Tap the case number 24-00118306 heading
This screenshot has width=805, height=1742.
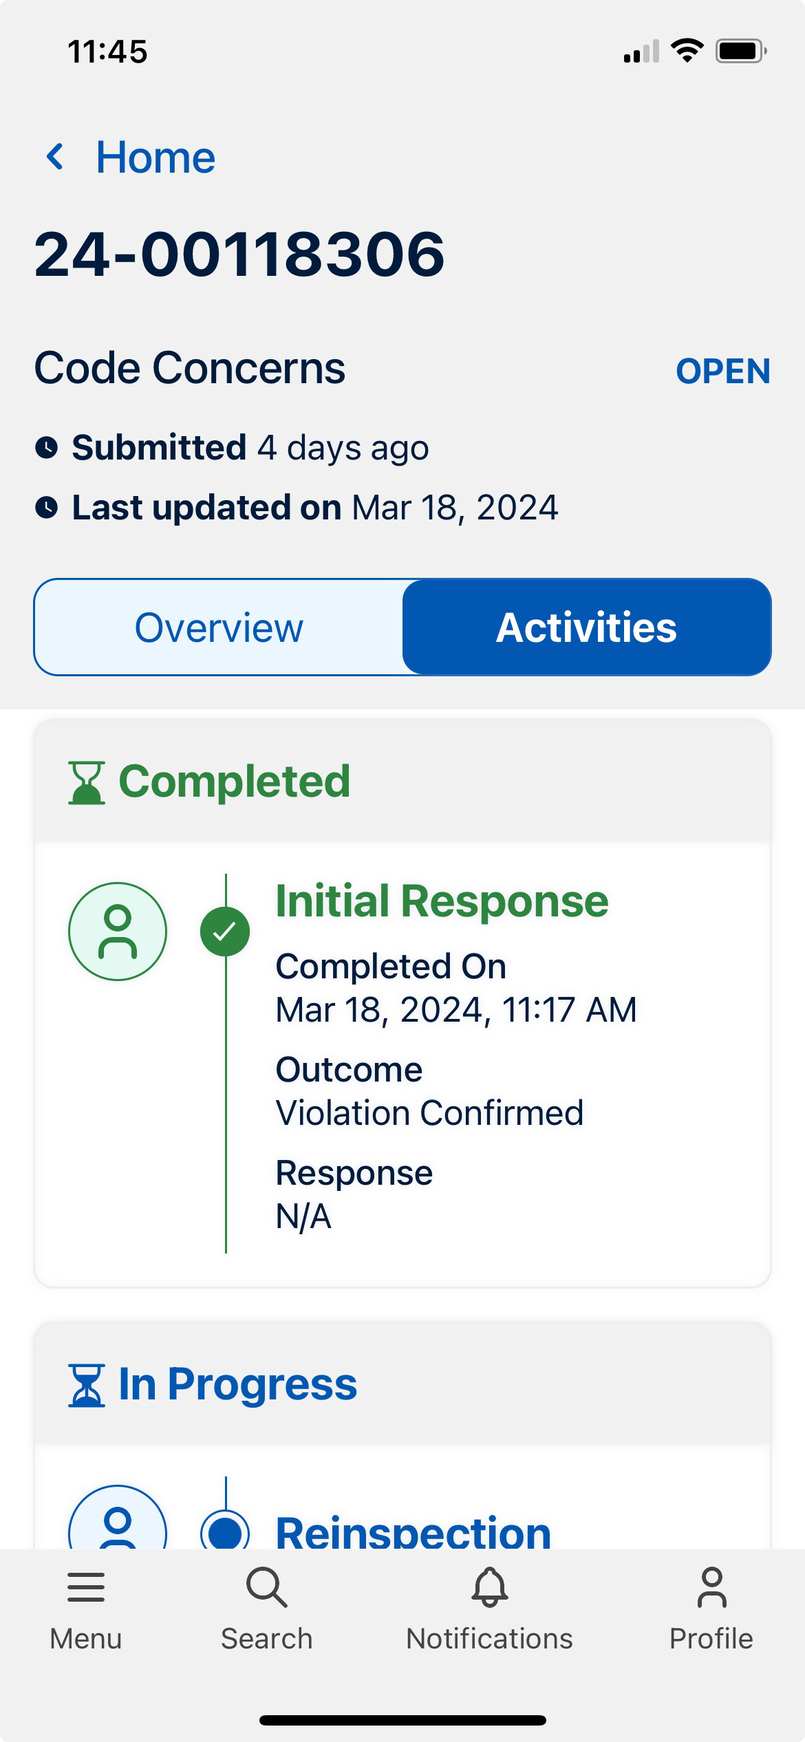click(240, 254)
